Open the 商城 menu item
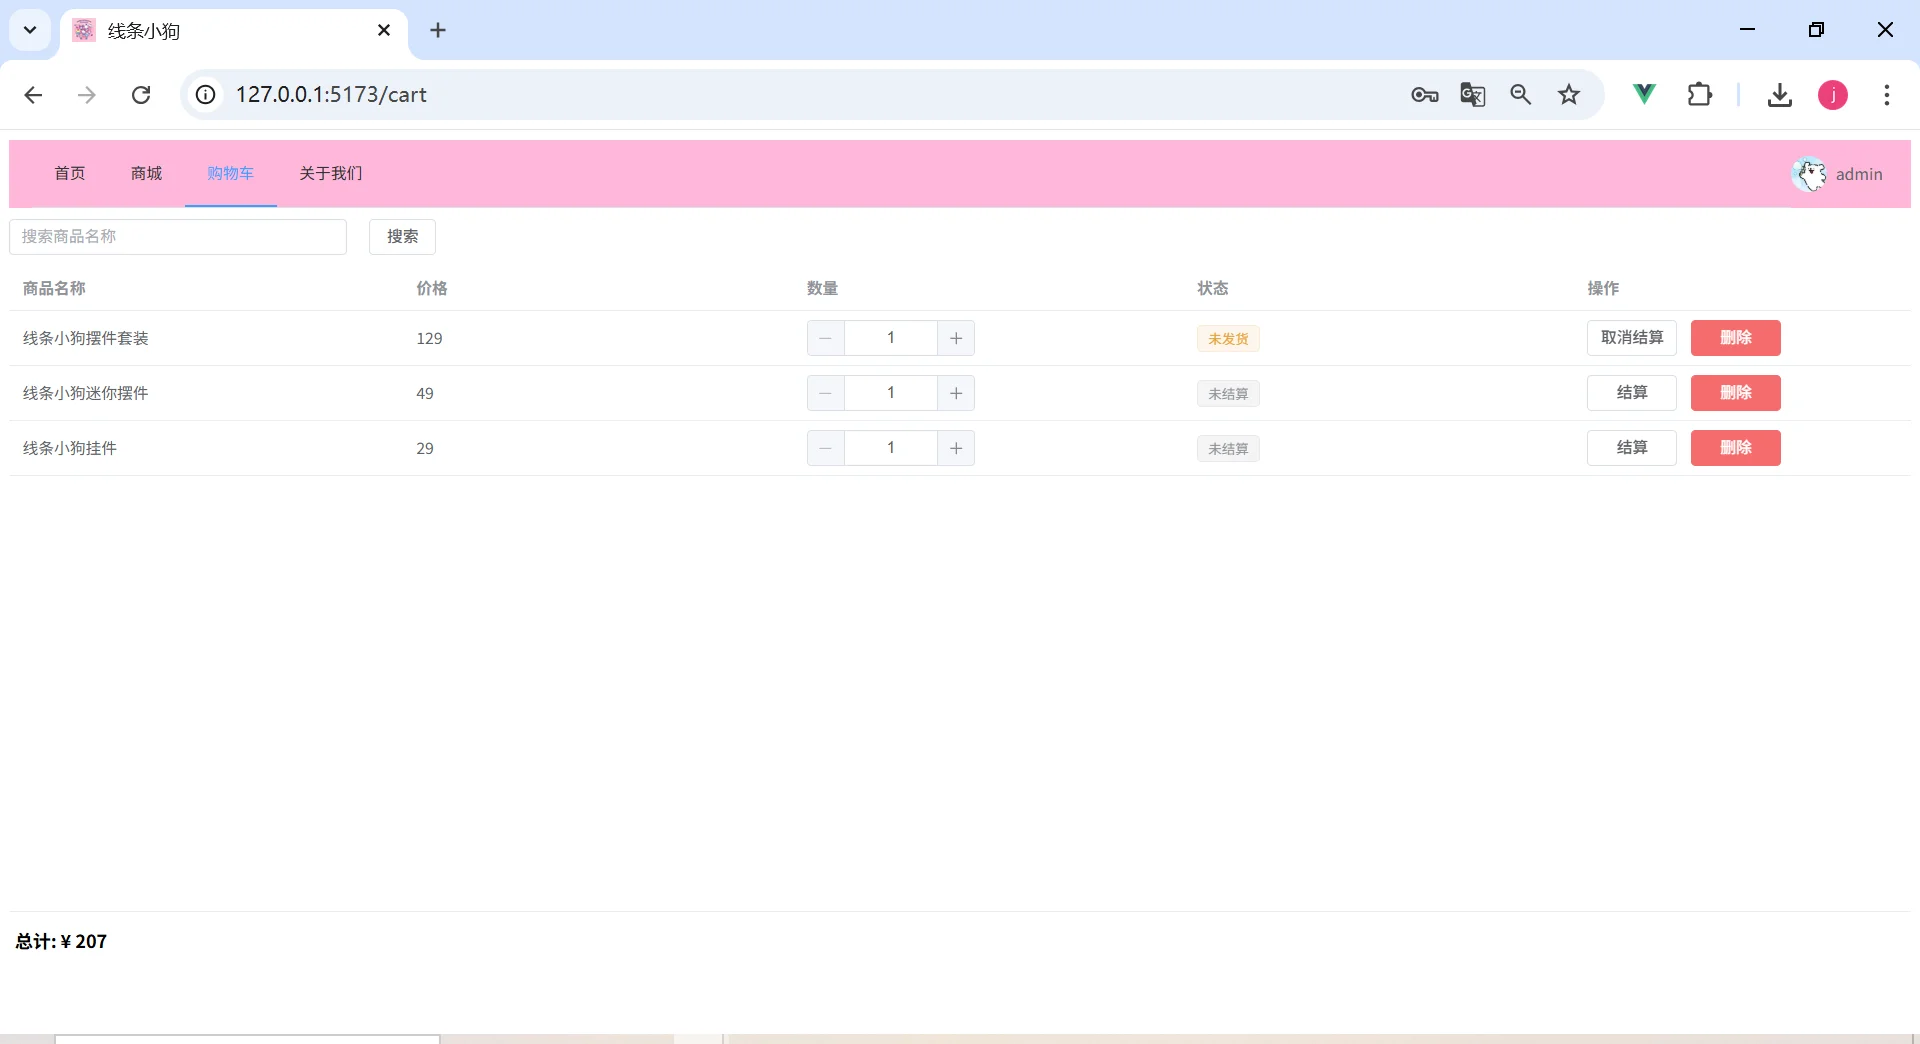The image size is (1920, 1044). click(x=146, y=174)
